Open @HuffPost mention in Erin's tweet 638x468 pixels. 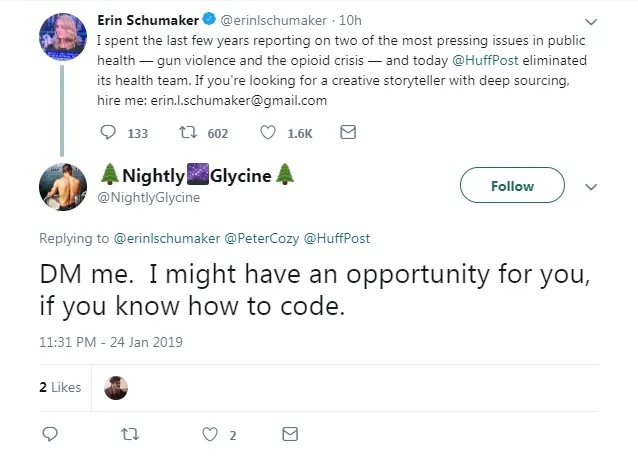coord(485,60)
